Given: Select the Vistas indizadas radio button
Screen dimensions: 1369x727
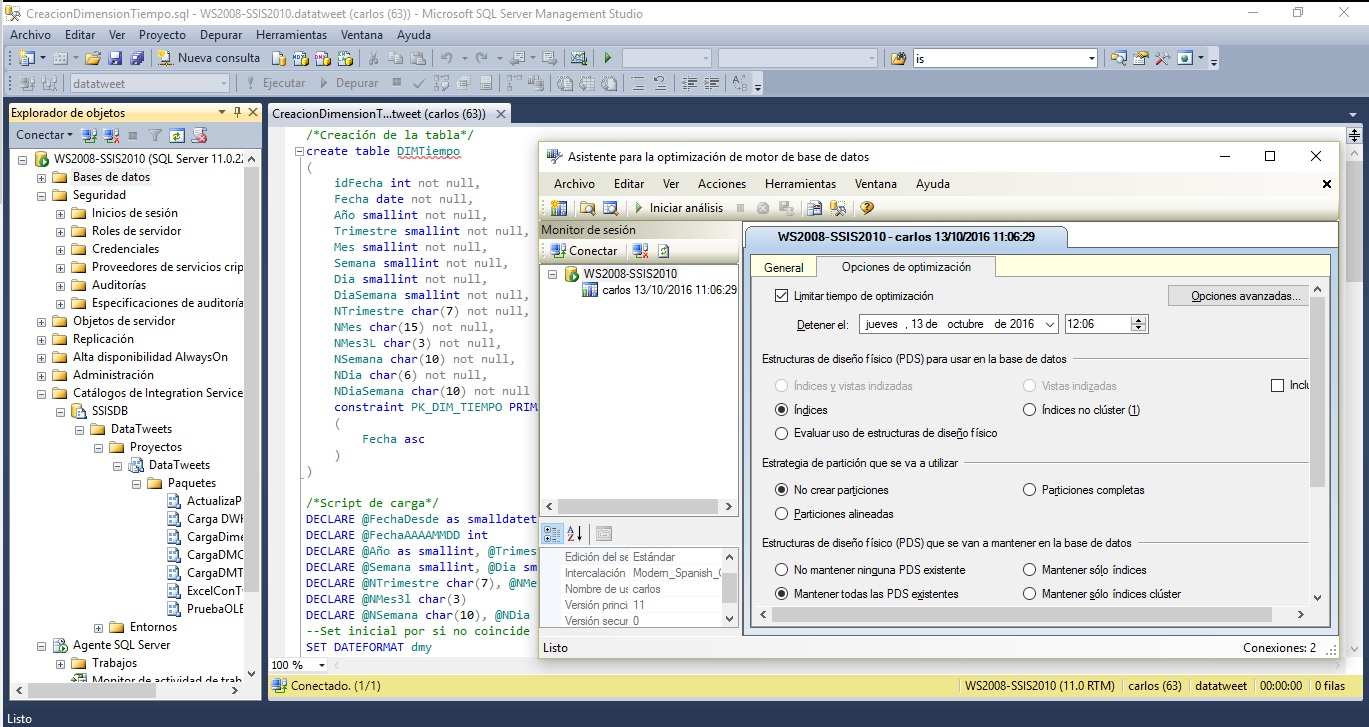Looking at the screenshot, I should point(1030,385).
